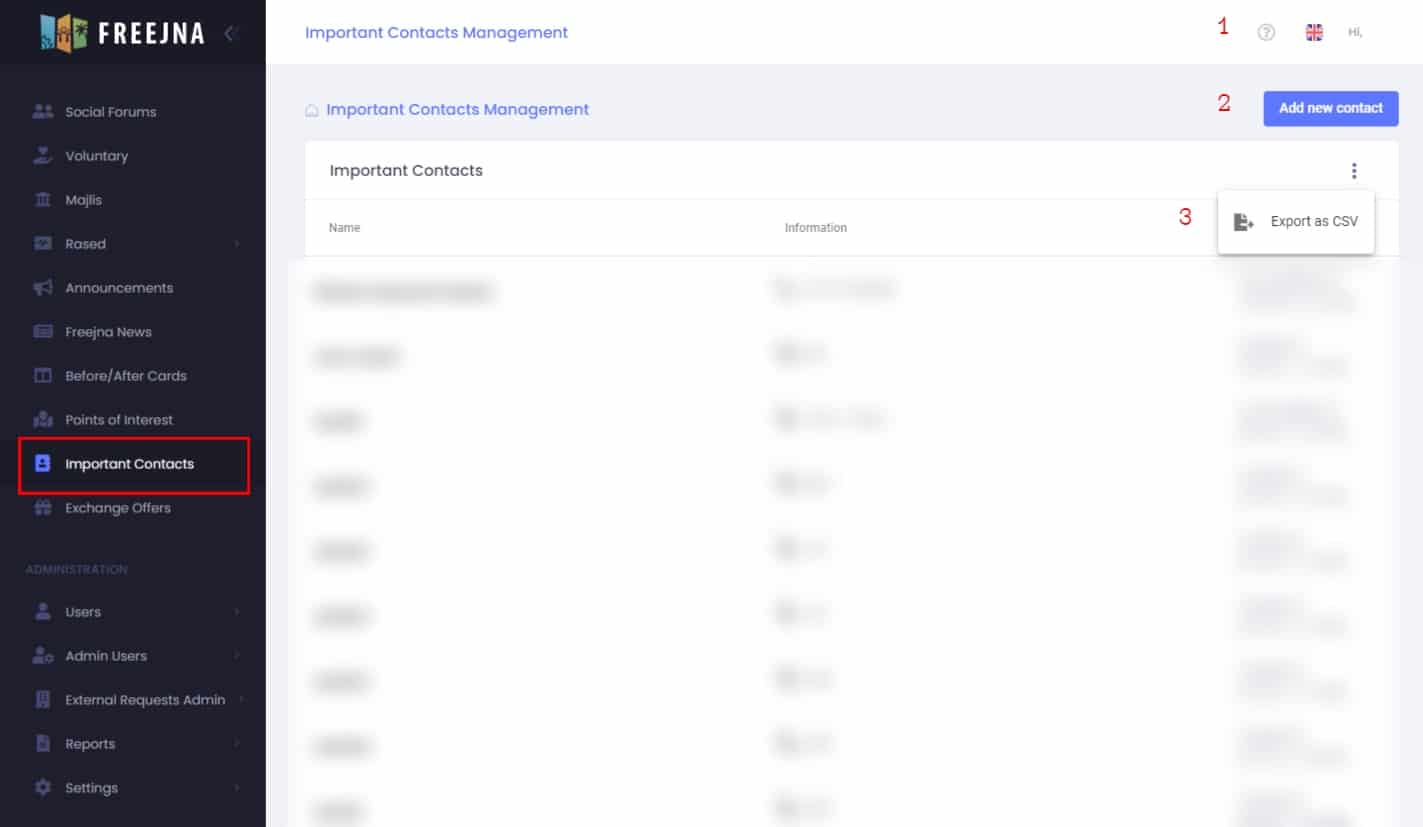Click the Voluntary hand icon

[43, 156]
